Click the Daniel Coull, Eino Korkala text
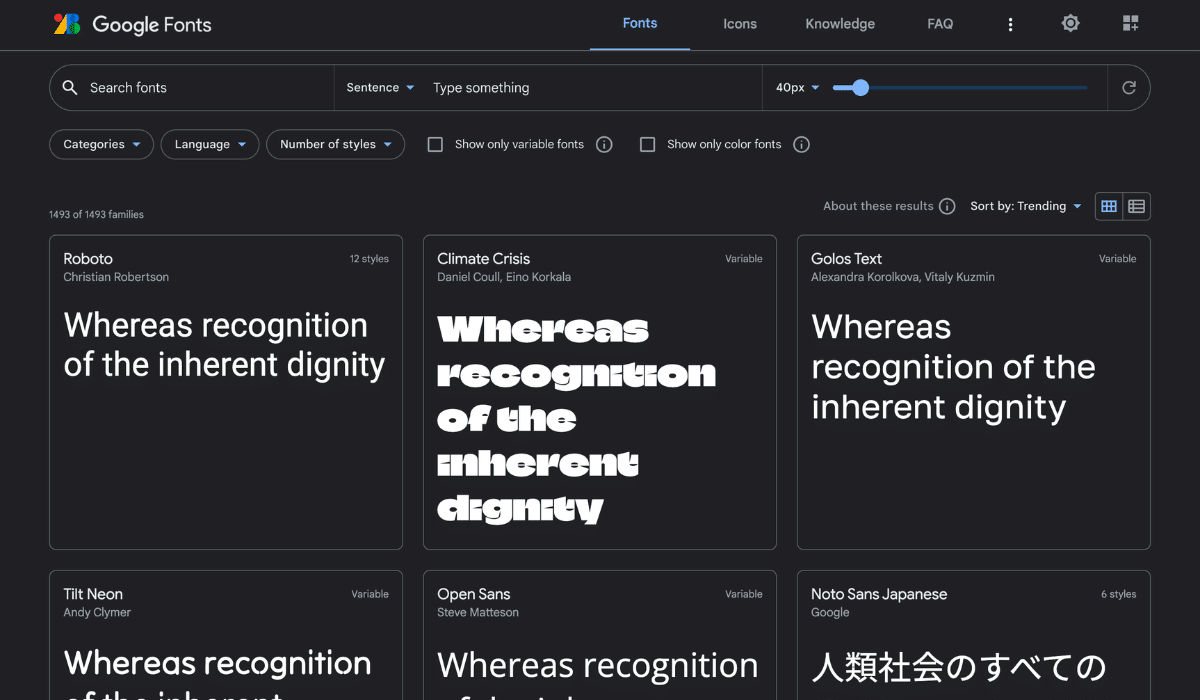1200x700 pixels. point(504,277)
